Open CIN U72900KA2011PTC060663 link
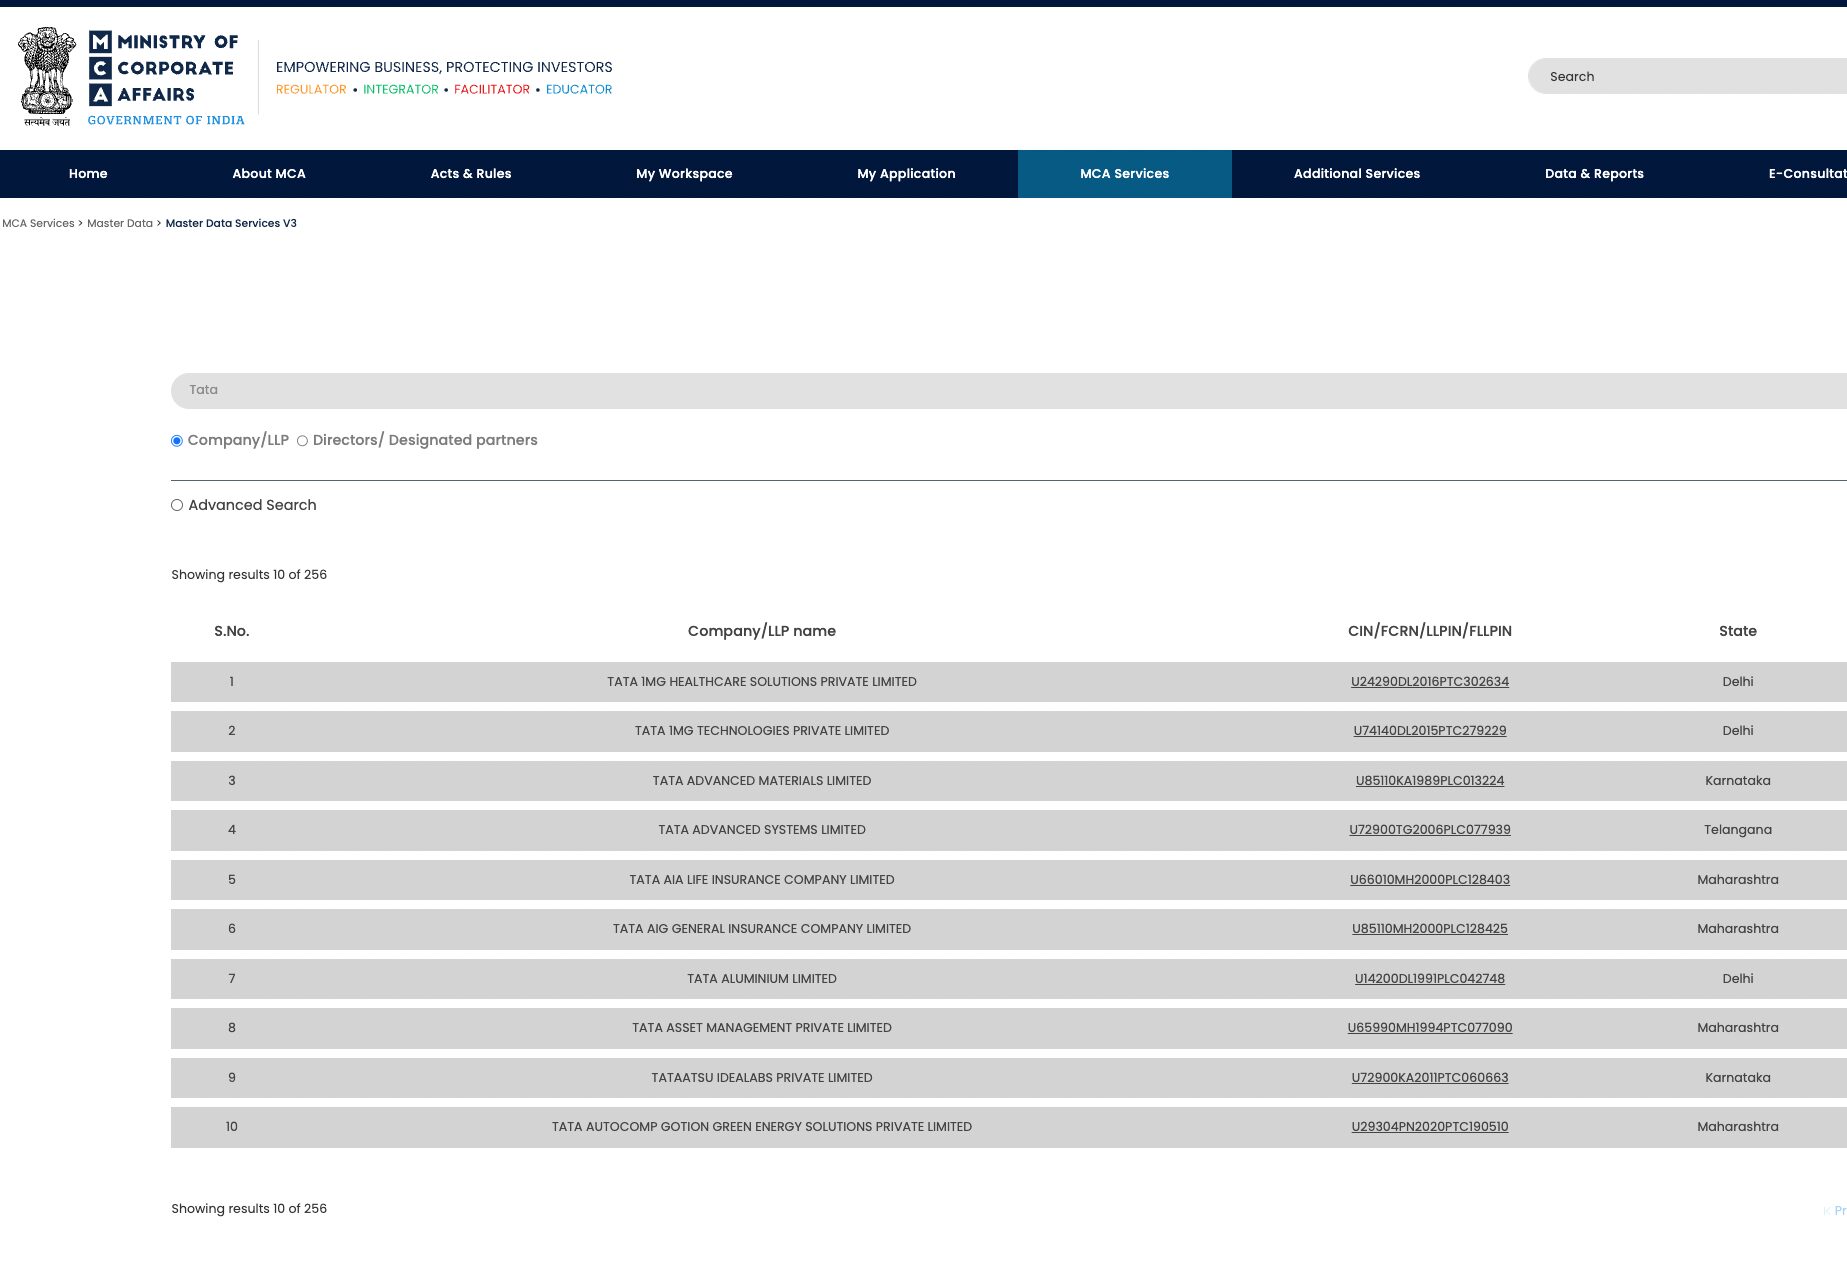1847x1268 pixels. 1430,1078
